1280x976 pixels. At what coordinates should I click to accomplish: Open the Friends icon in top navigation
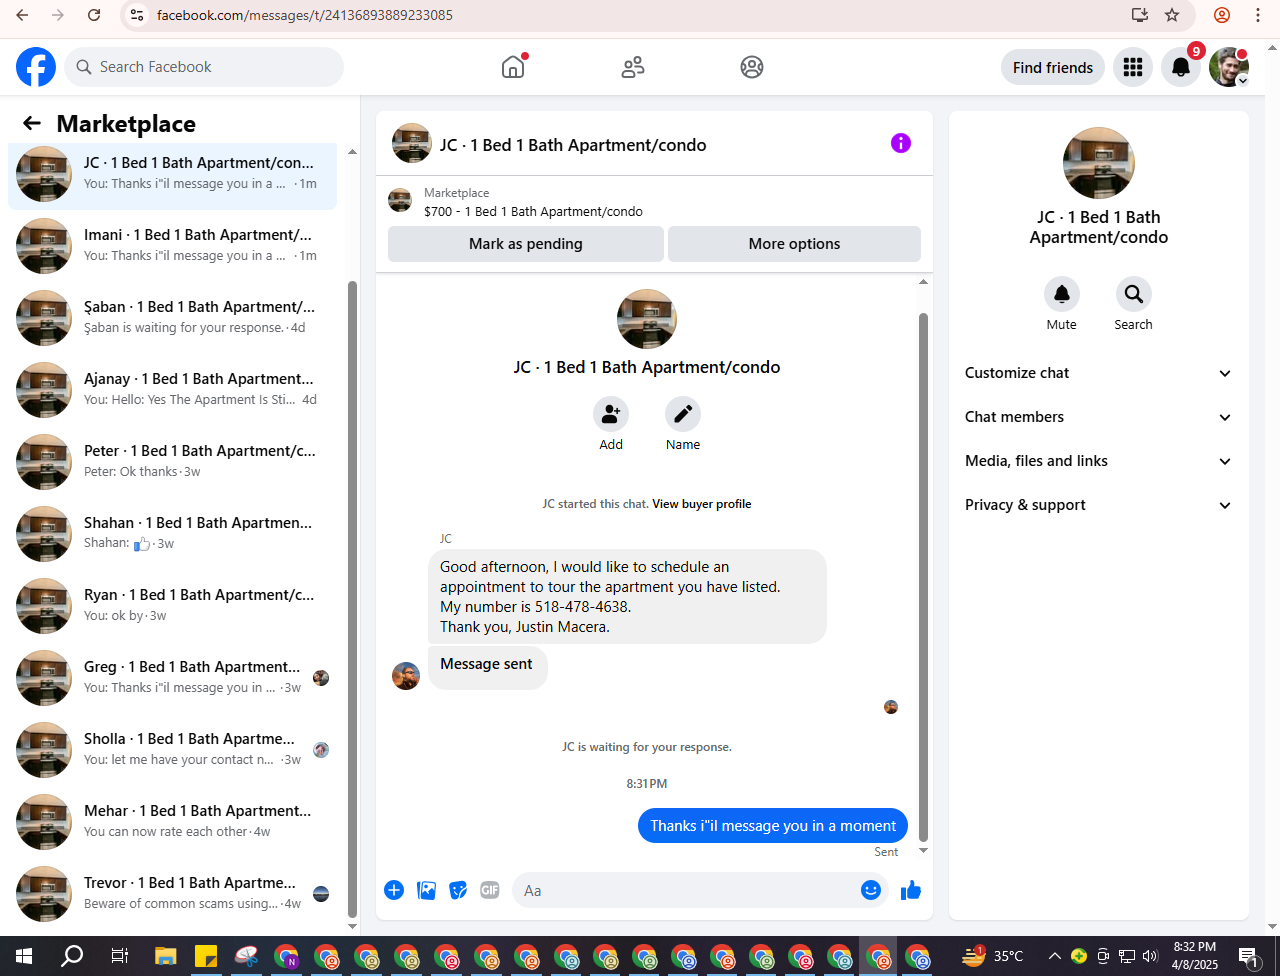point(633,67)
